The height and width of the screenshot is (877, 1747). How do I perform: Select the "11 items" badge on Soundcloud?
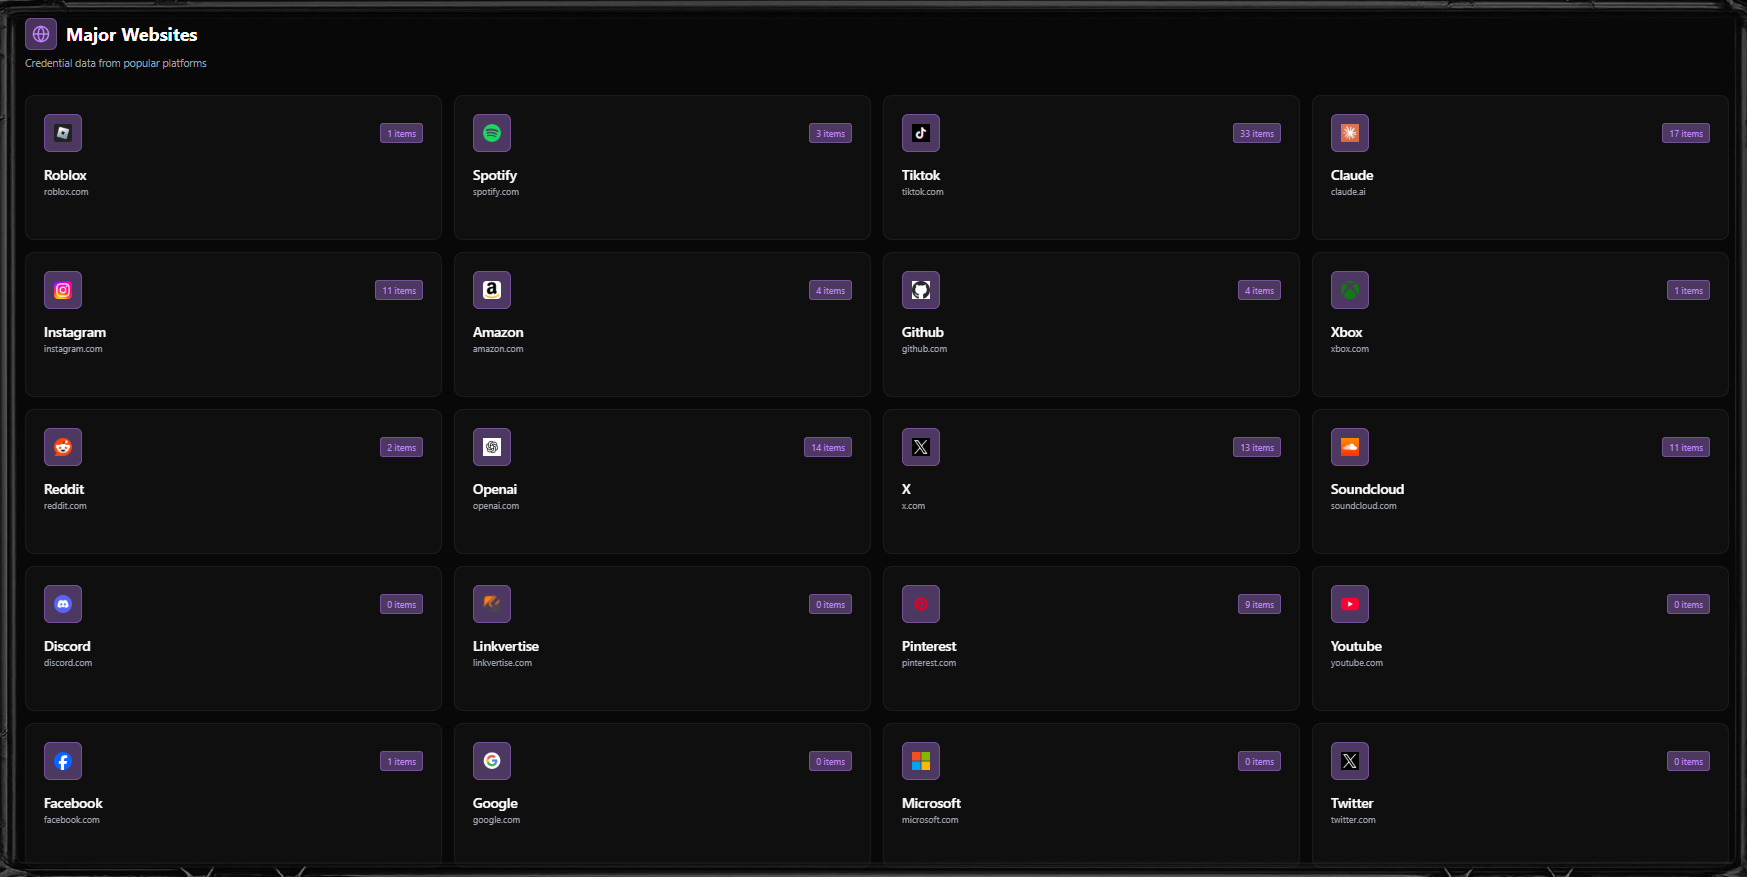pyautogui.click(x=1686, y=448)
